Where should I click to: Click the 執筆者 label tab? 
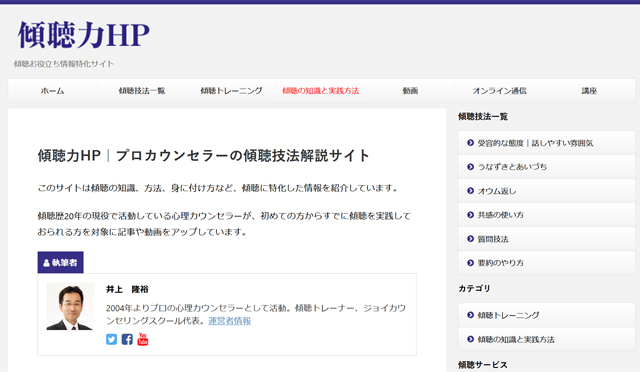[x=60, y=262]
